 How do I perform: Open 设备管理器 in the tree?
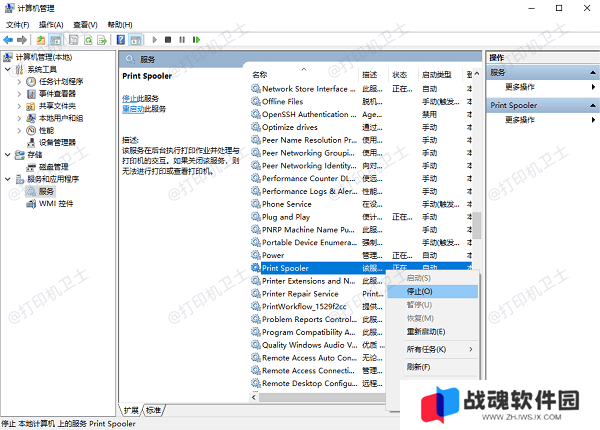57,143
